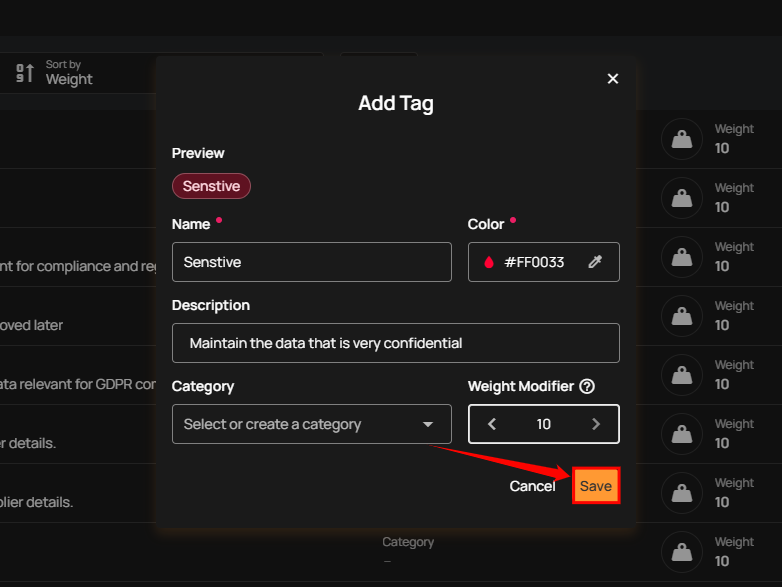Click the last row's weight icon
Viewport: 782px width, 587px height.
[682, 552]
